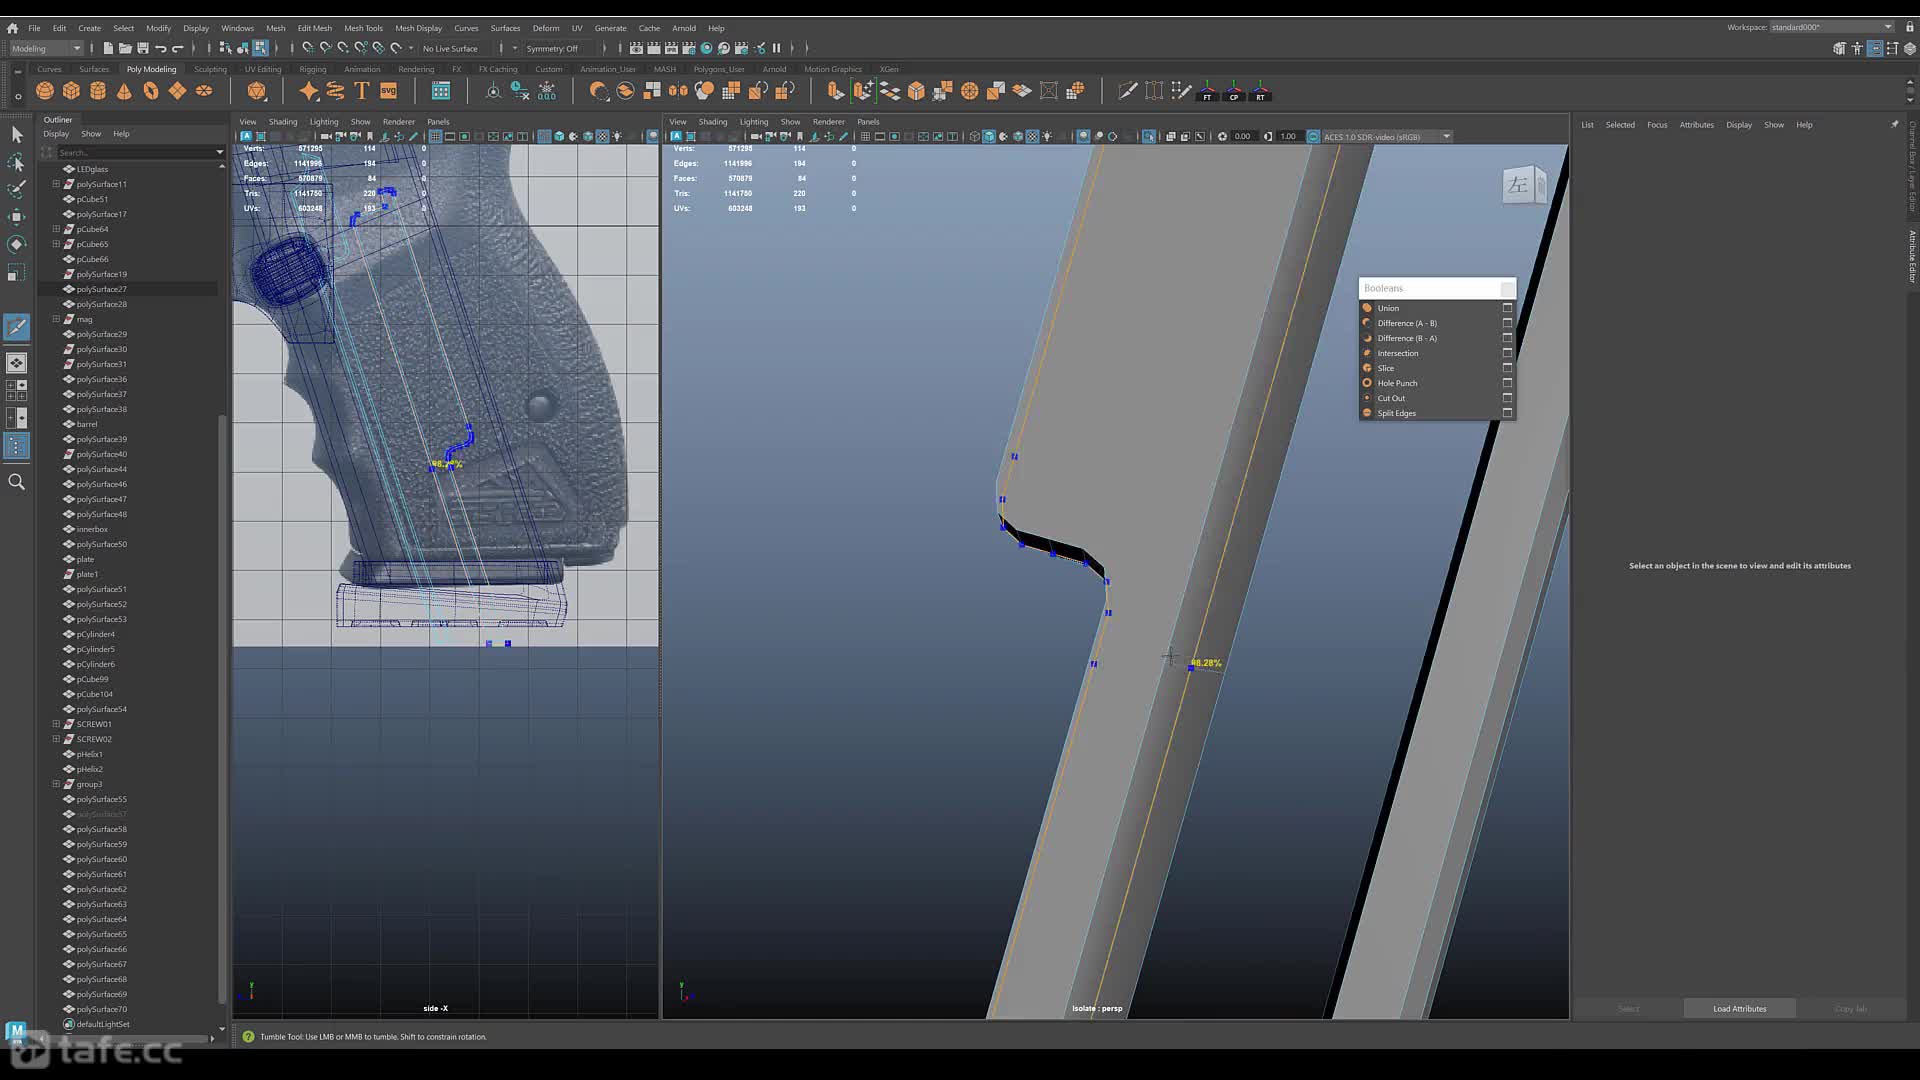Activate the Rotate tool in toolbox
Screen dimensions: 1920x1080
[16, 244]
